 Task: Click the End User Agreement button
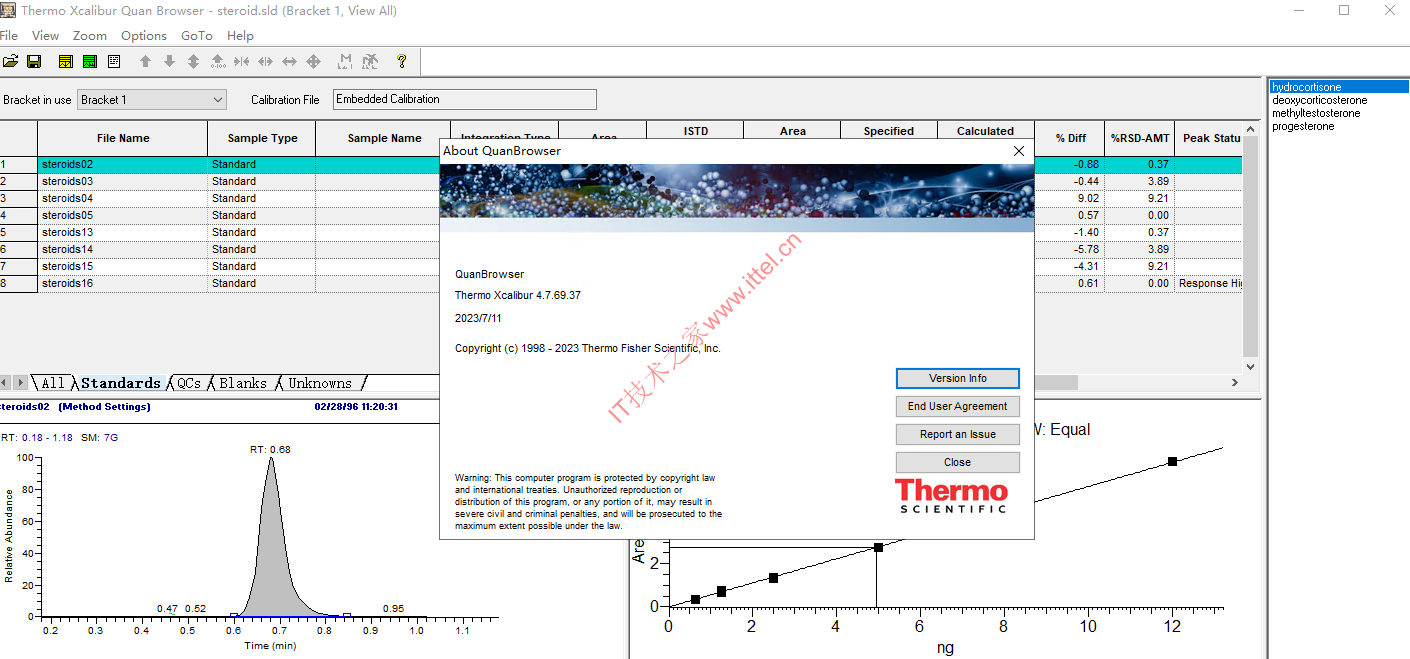[x=958, y=406]
